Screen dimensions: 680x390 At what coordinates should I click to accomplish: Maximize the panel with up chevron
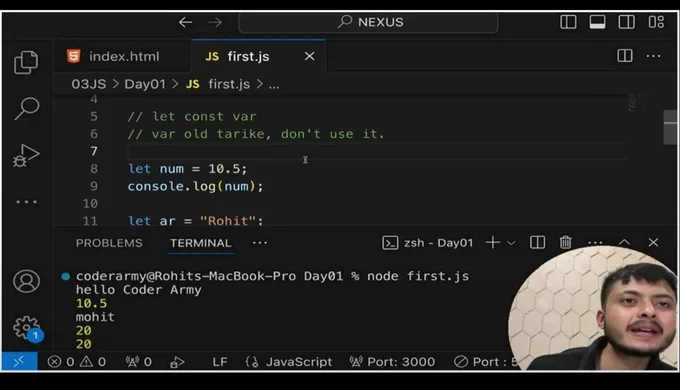tap(624, 243)
